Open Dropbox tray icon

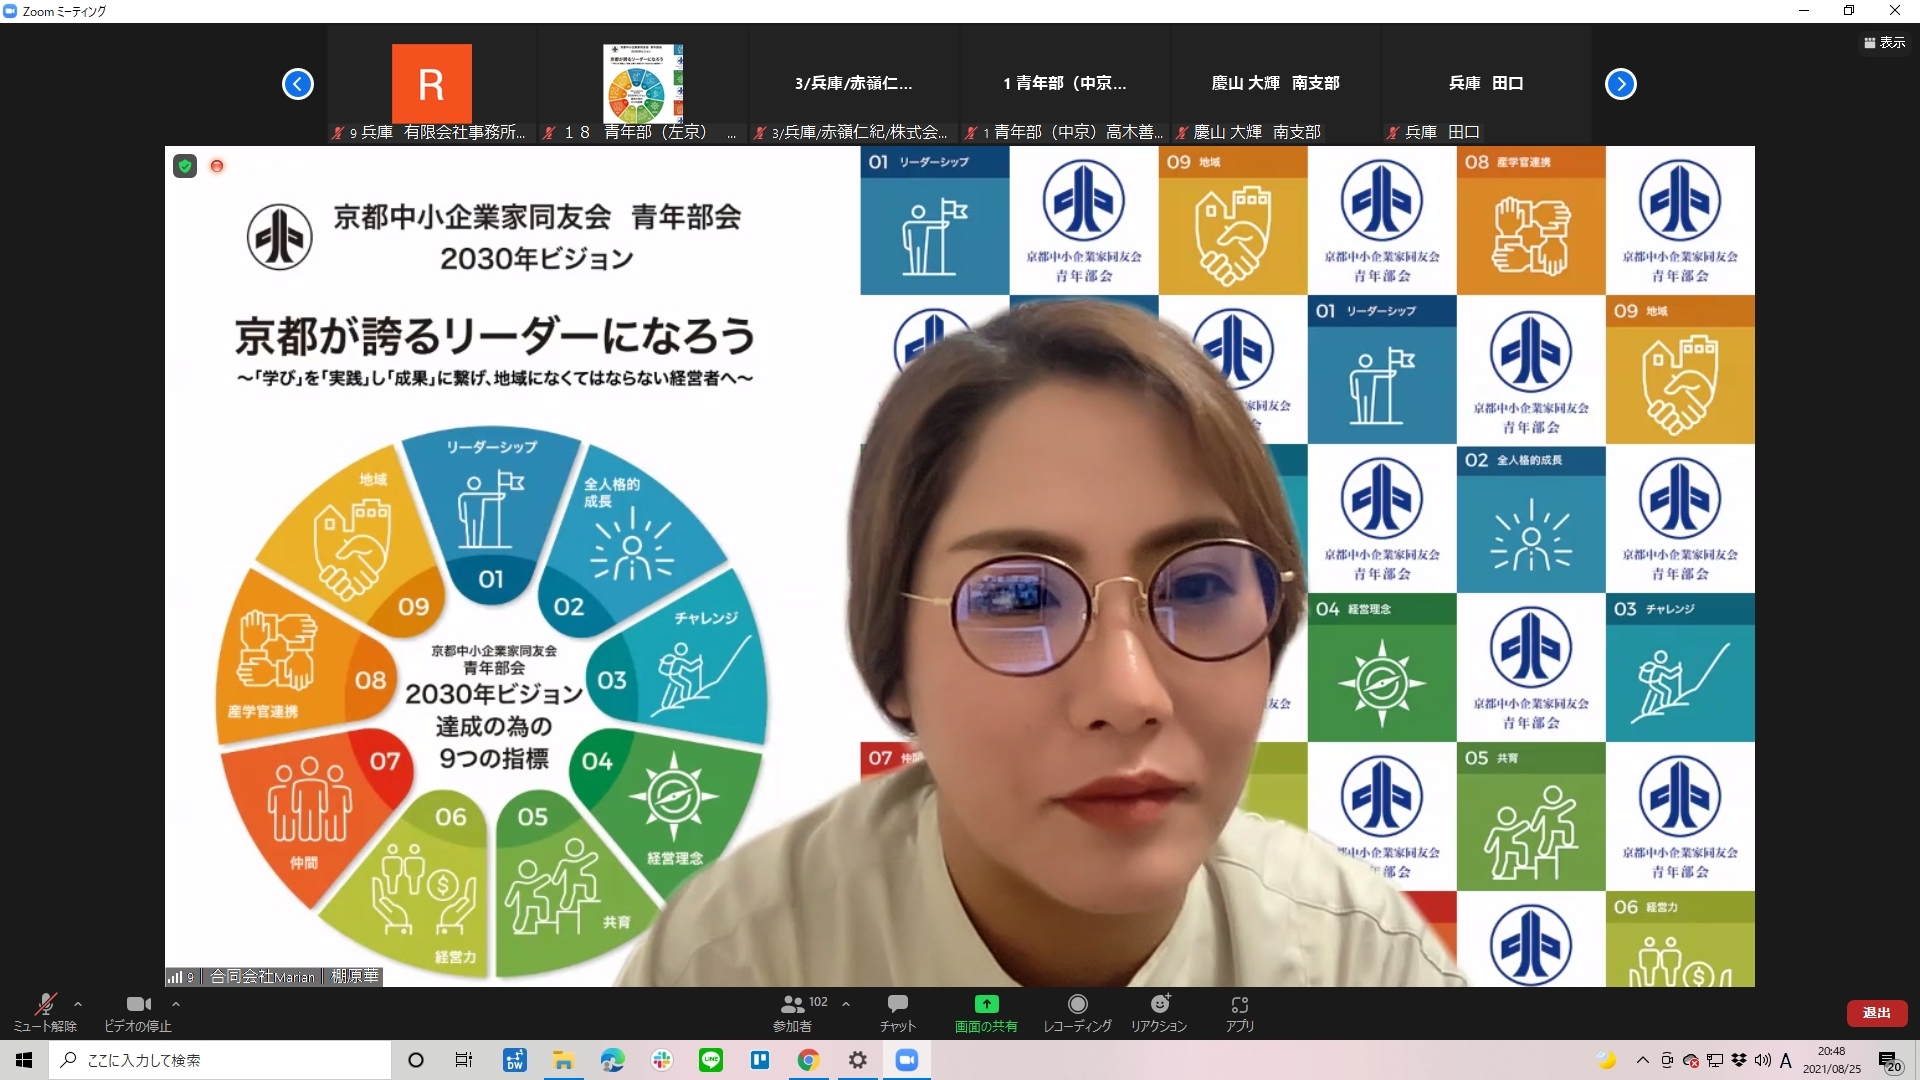click(x=1739, y=1060)
